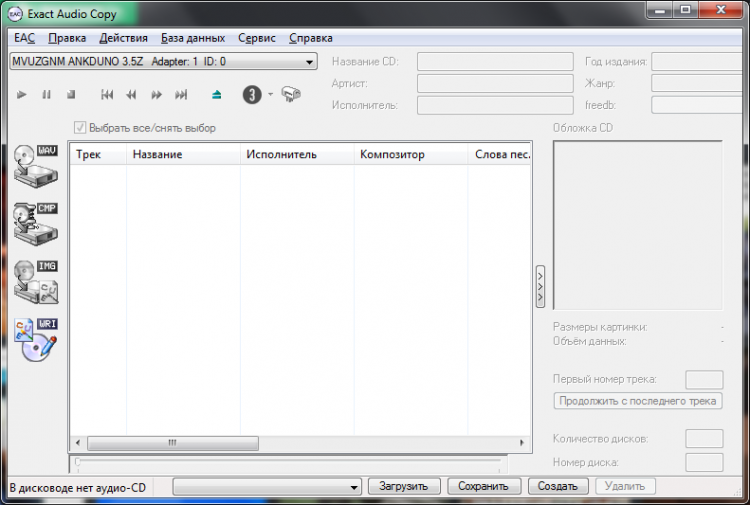The image size is (750, 505).
Task: Click the drive detection icon next to the 3 icon
Action: coord(291,94)
